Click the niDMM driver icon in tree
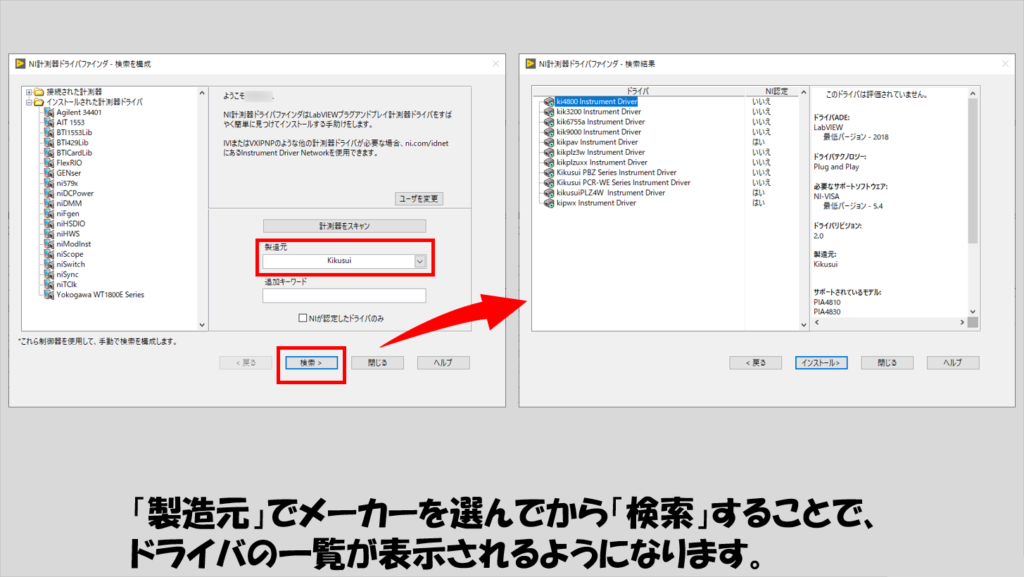The image size is (1024, 577). point(48,204)
